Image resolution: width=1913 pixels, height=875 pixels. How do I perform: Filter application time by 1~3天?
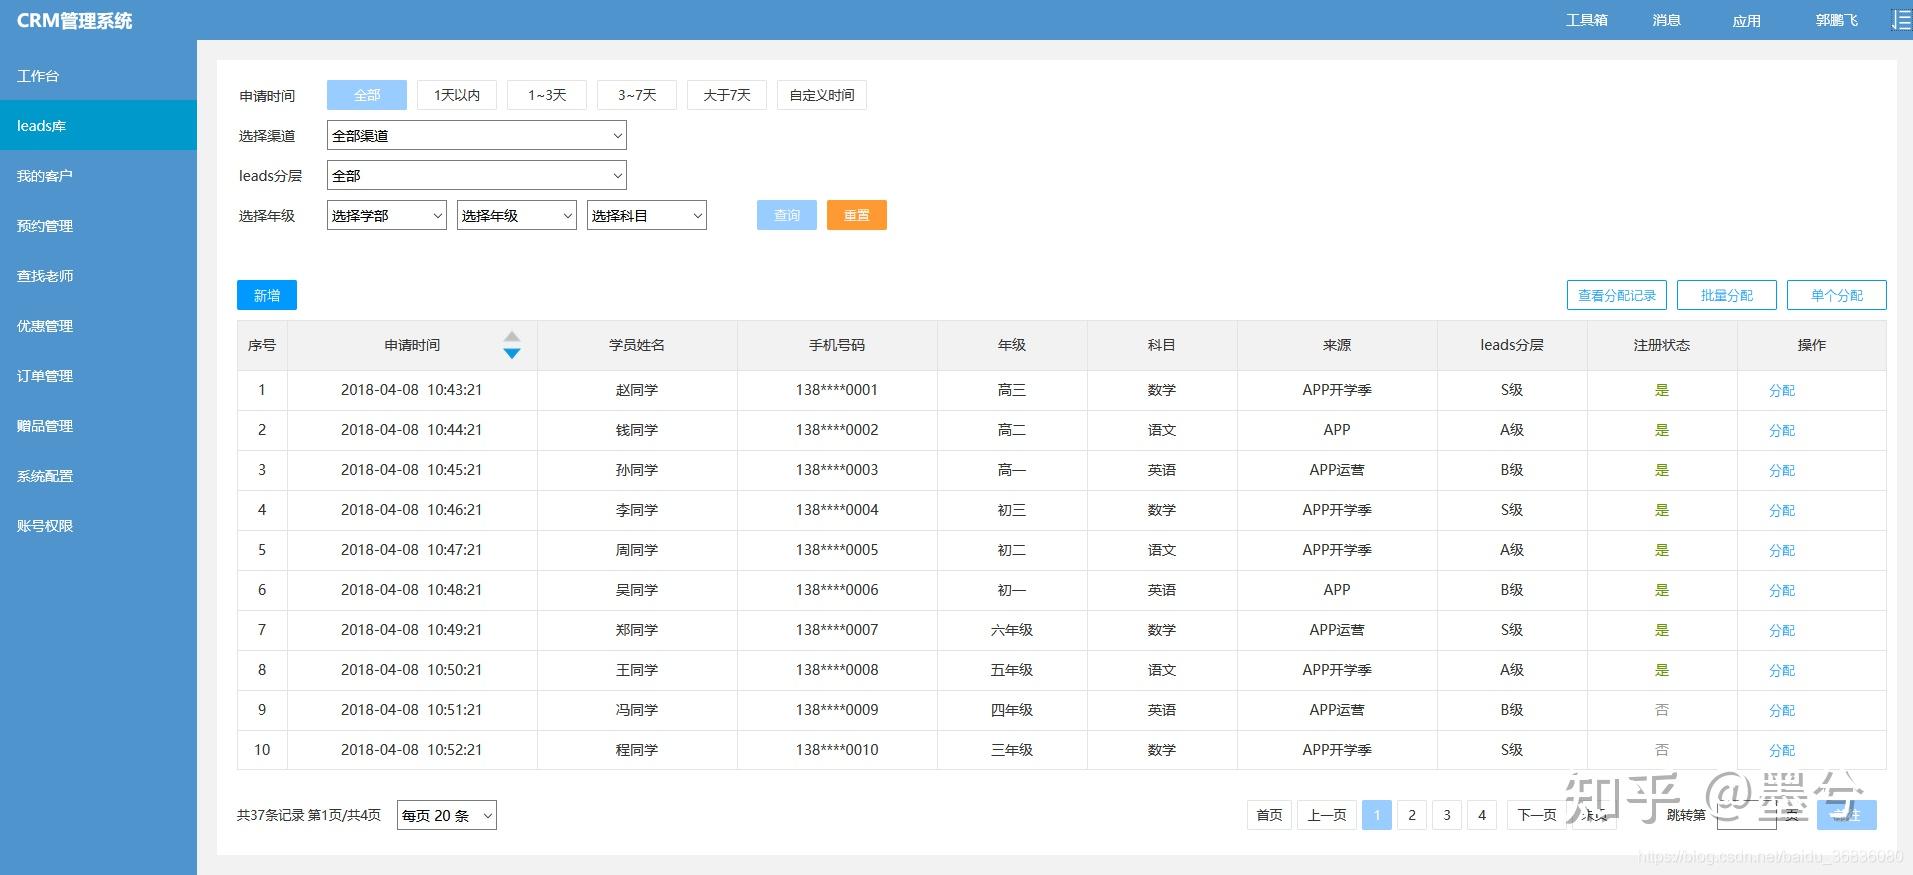pos(547,95)
